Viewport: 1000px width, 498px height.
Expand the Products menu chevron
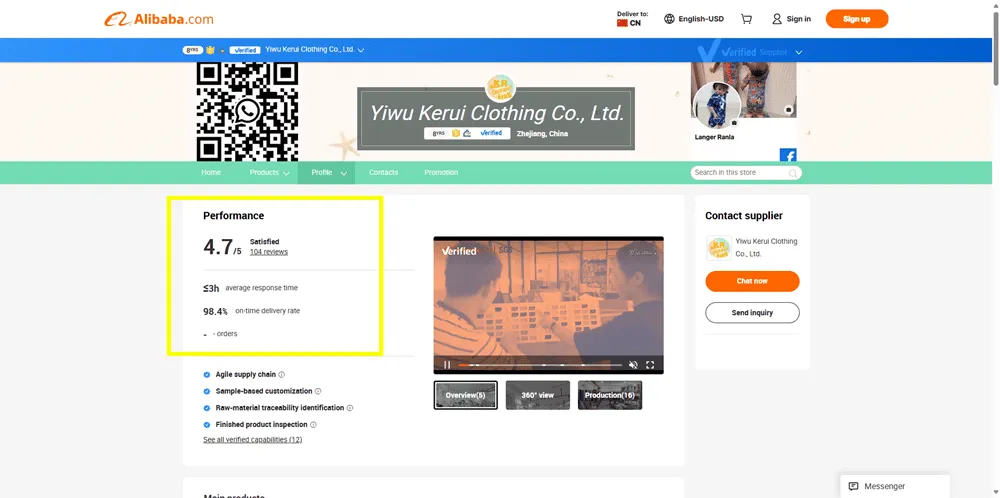[286, 173]
